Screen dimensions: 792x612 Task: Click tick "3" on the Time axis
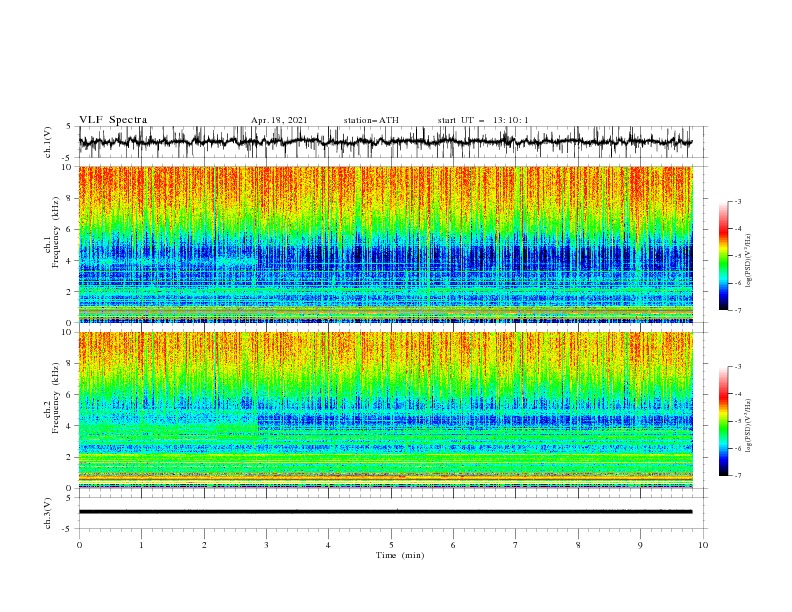pyautogui.click(x=266, y=545)
